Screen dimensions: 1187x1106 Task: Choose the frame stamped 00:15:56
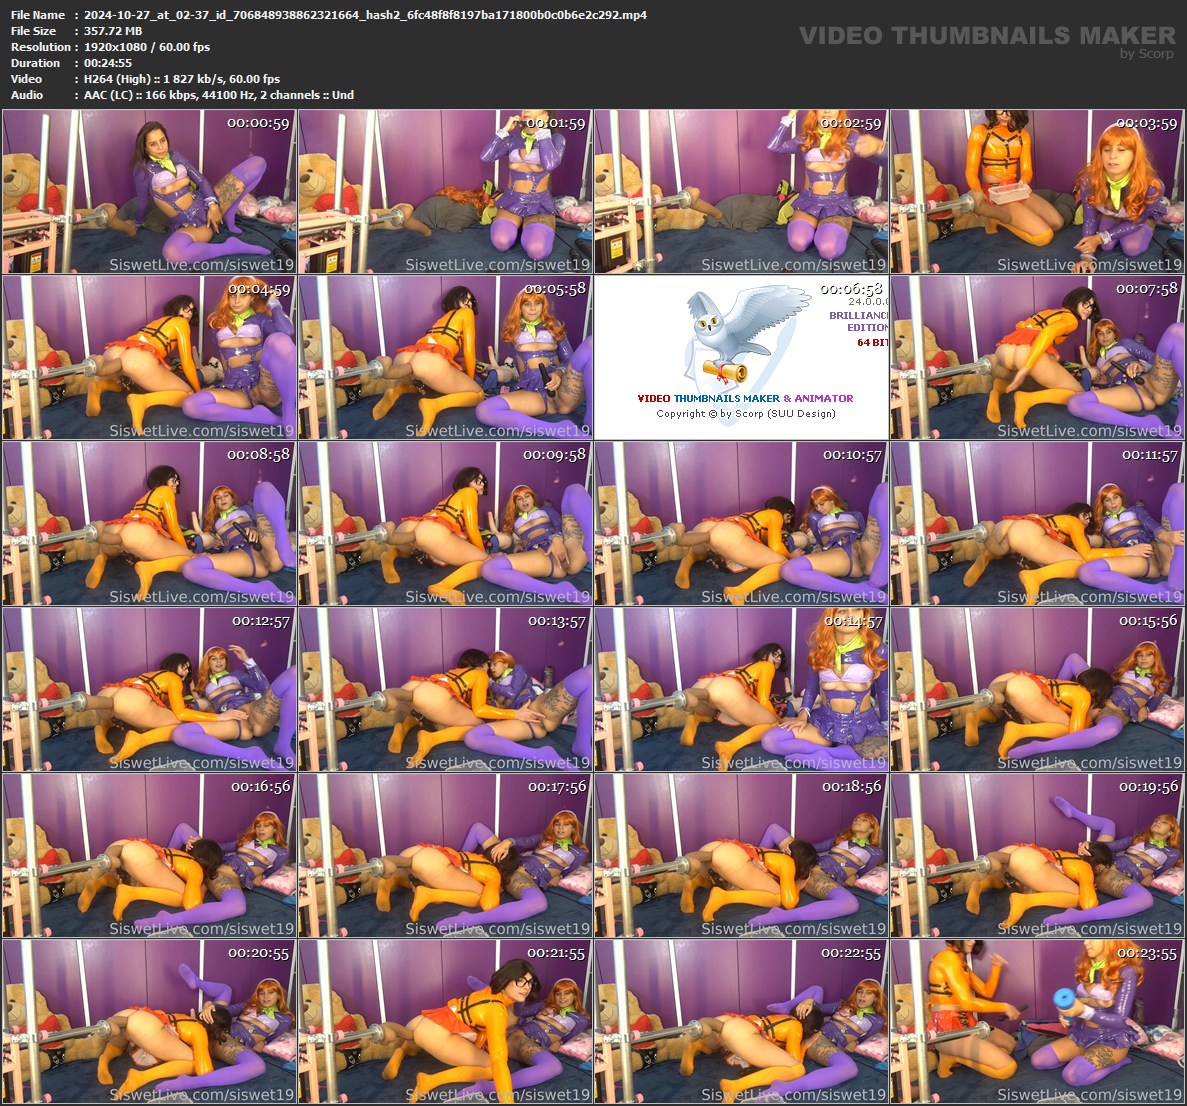(1037, 690)
